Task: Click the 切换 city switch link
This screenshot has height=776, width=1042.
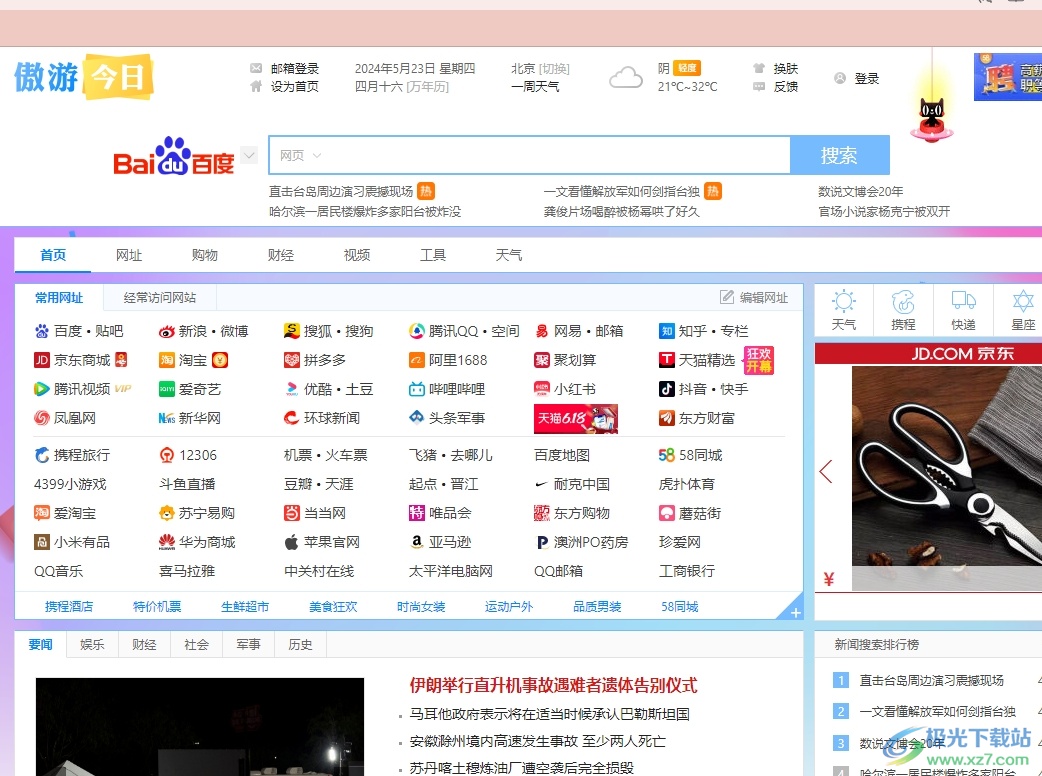Action: (554, 68)
